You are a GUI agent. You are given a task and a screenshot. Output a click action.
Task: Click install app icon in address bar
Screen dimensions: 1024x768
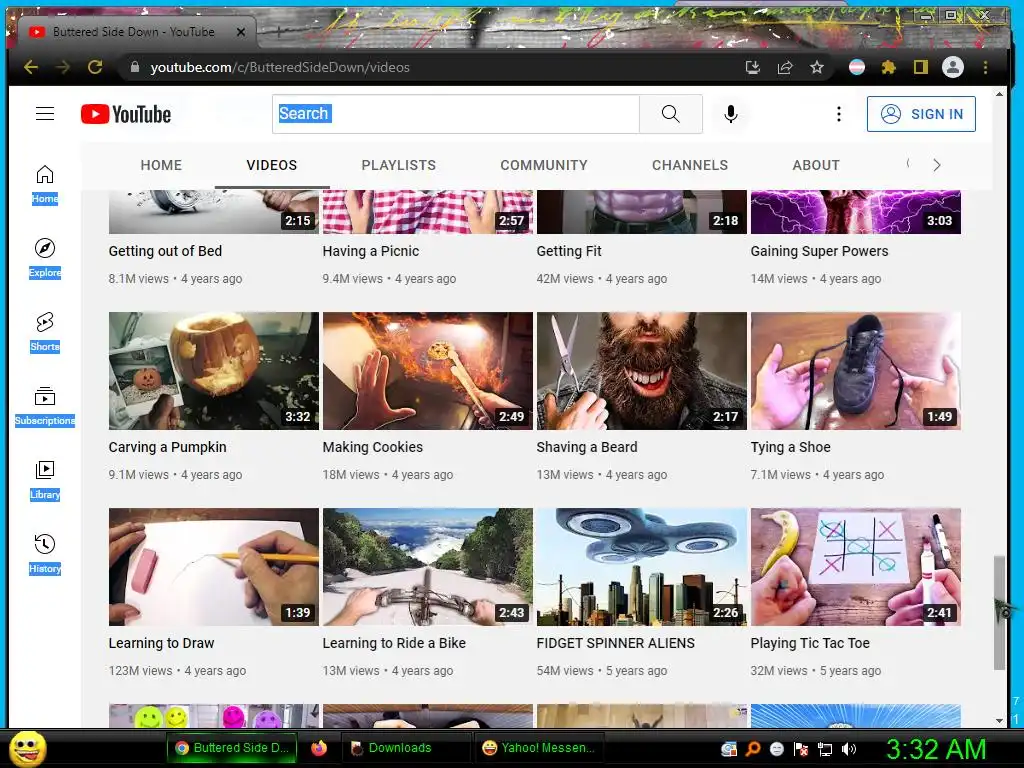tap(752, 67)
